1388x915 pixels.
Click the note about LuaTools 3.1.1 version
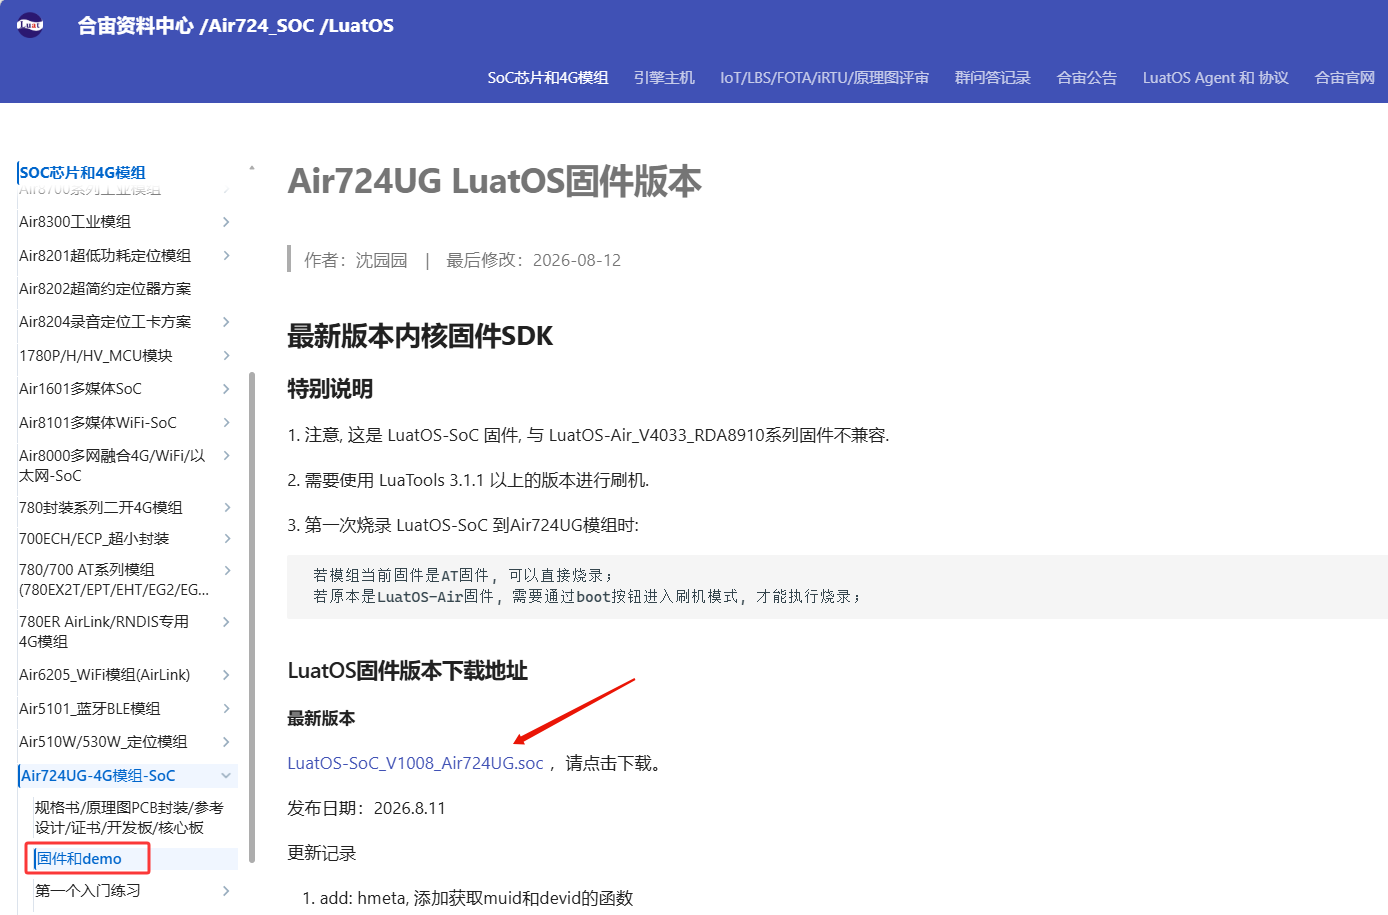tap(468, 481)
